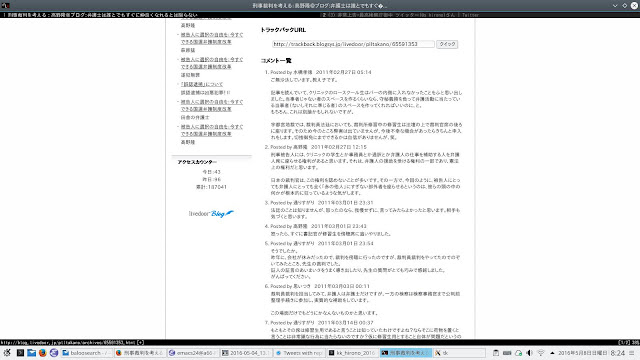Open the keyboard layout tray icon
The image size is (640, 360).
click(x=507, y=353)
